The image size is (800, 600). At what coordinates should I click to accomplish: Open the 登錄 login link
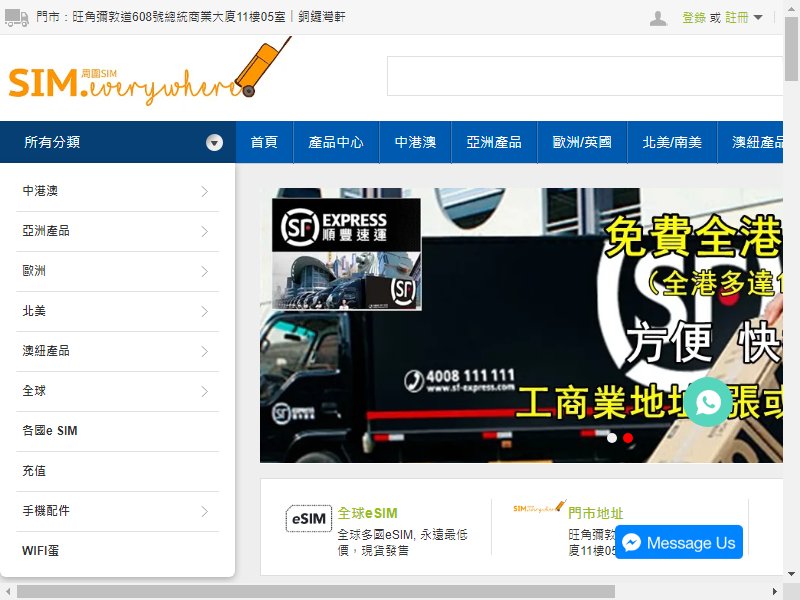[x=694, y=18]
